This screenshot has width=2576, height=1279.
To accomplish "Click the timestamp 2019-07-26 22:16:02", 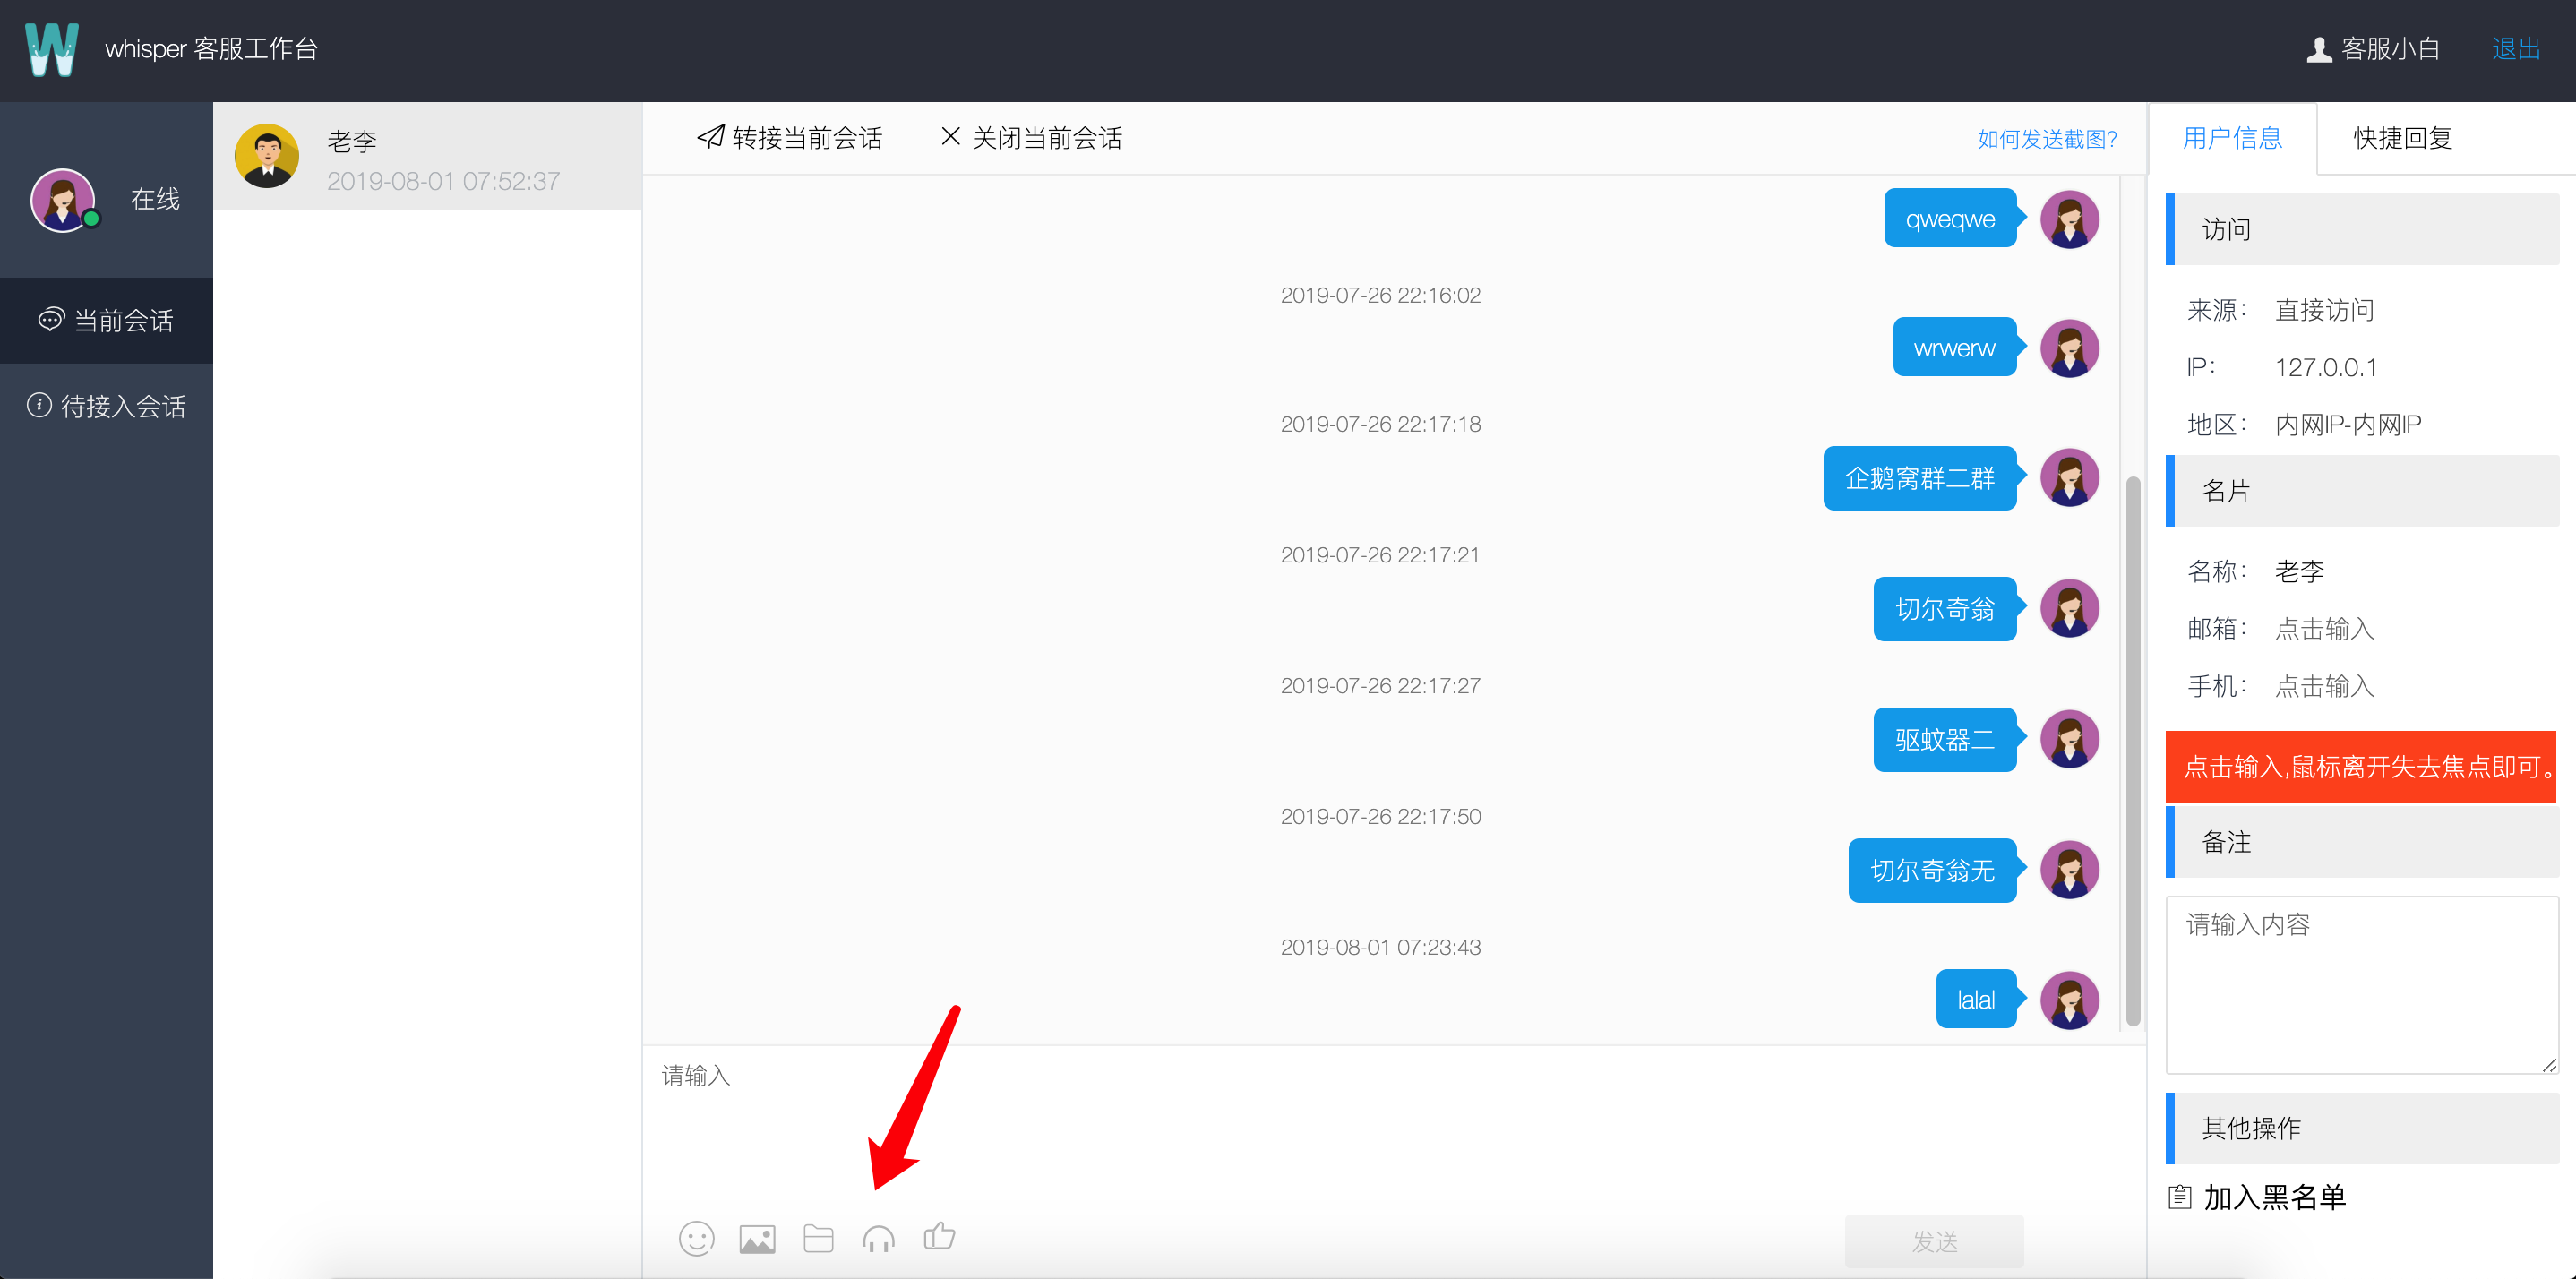I will coord(1380,295).
